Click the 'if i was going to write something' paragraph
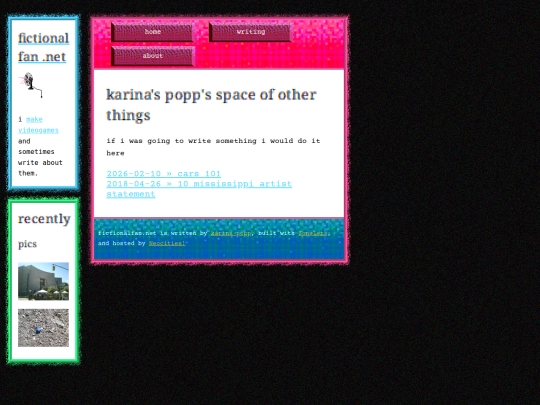Screen dimensions: 540x405 [x=213, y=147]
